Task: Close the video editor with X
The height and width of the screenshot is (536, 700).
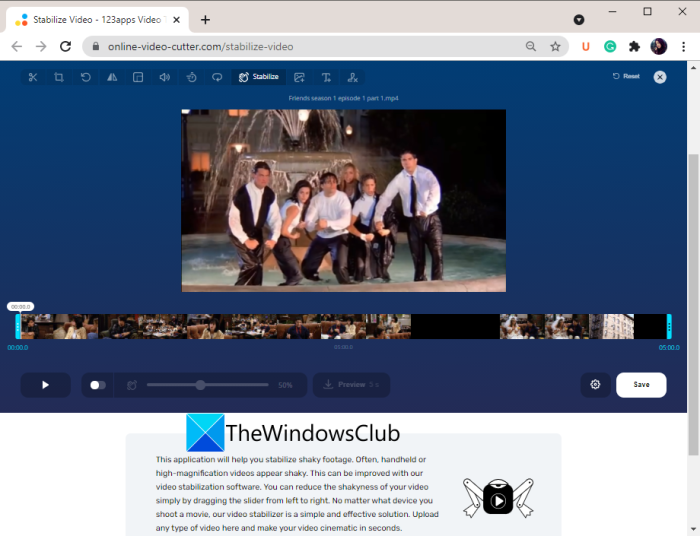Action: pyautogui.click(x=660, y=77)
